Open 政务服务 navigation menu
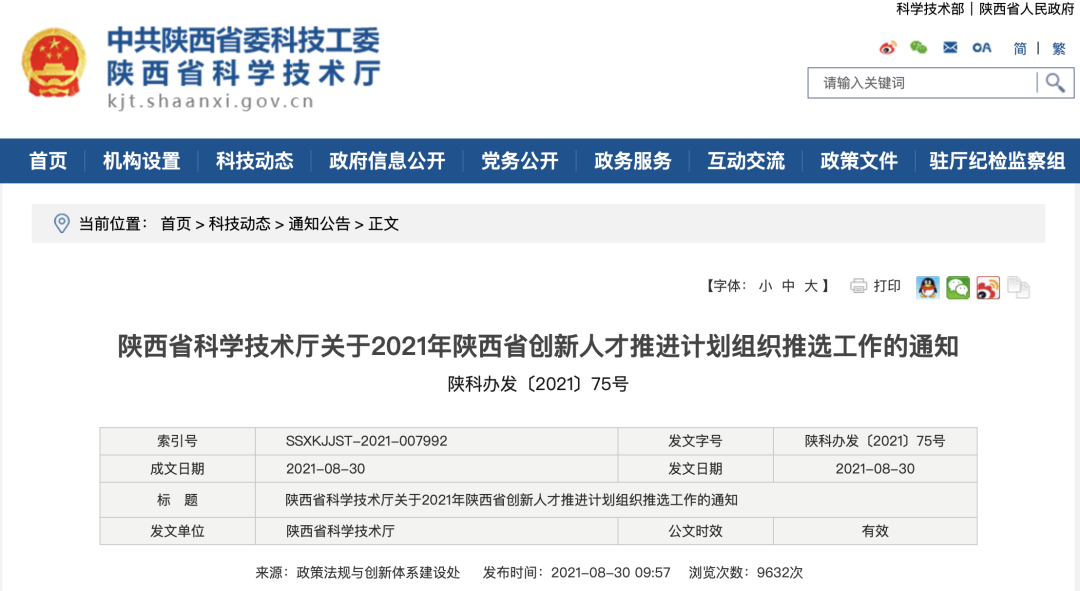The height and width of the screenshot is (591, 1080). pos(632,161)
